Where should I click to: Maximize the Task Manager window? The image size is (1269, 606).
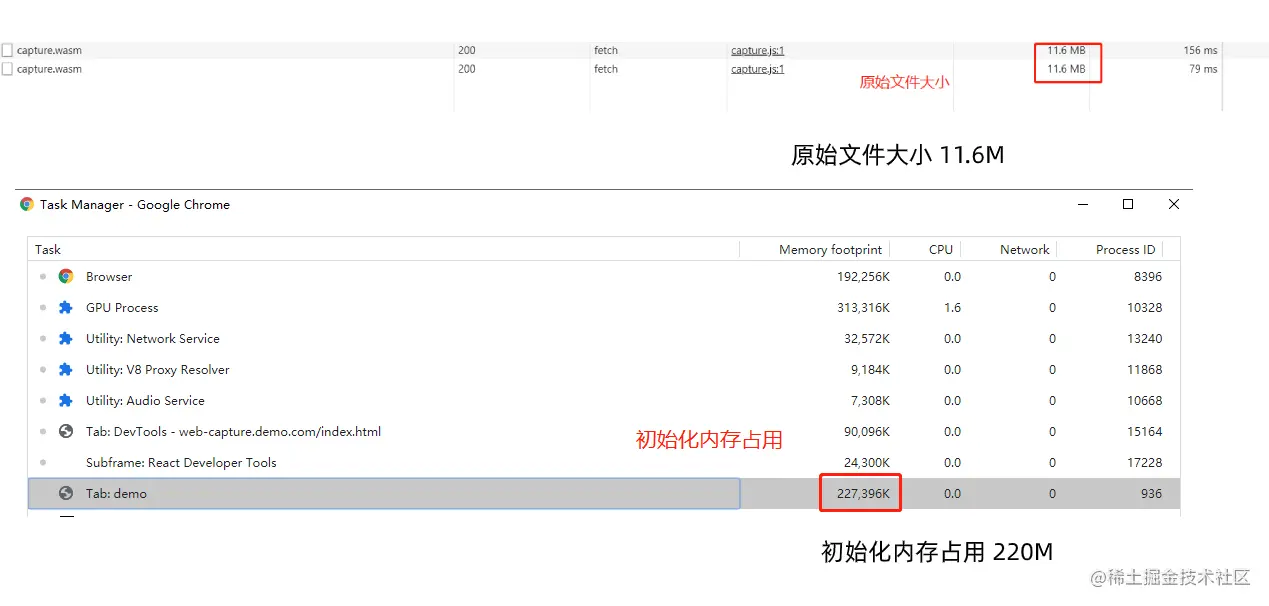coord(1128,204)
